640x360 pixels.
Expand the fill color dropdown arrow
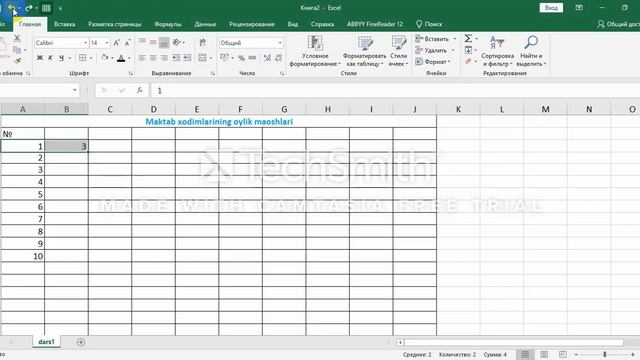point(112,58)
